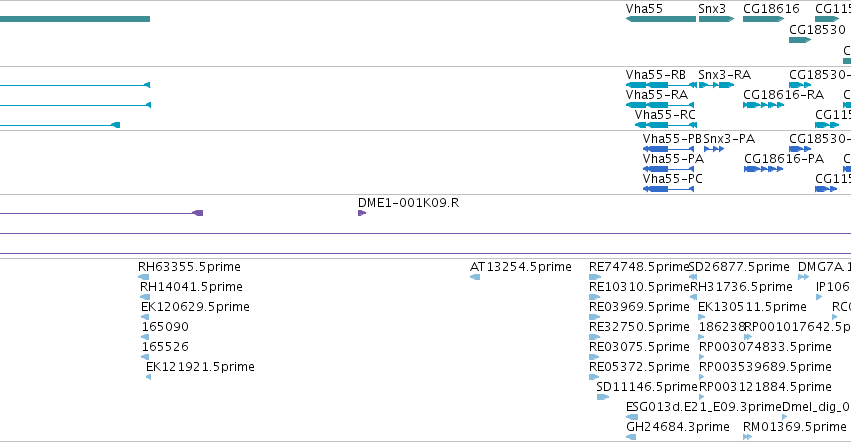Viewport: 851px width, 442px height.
Task: Click RE03075.5prime EST label
Action: (639, 346)
